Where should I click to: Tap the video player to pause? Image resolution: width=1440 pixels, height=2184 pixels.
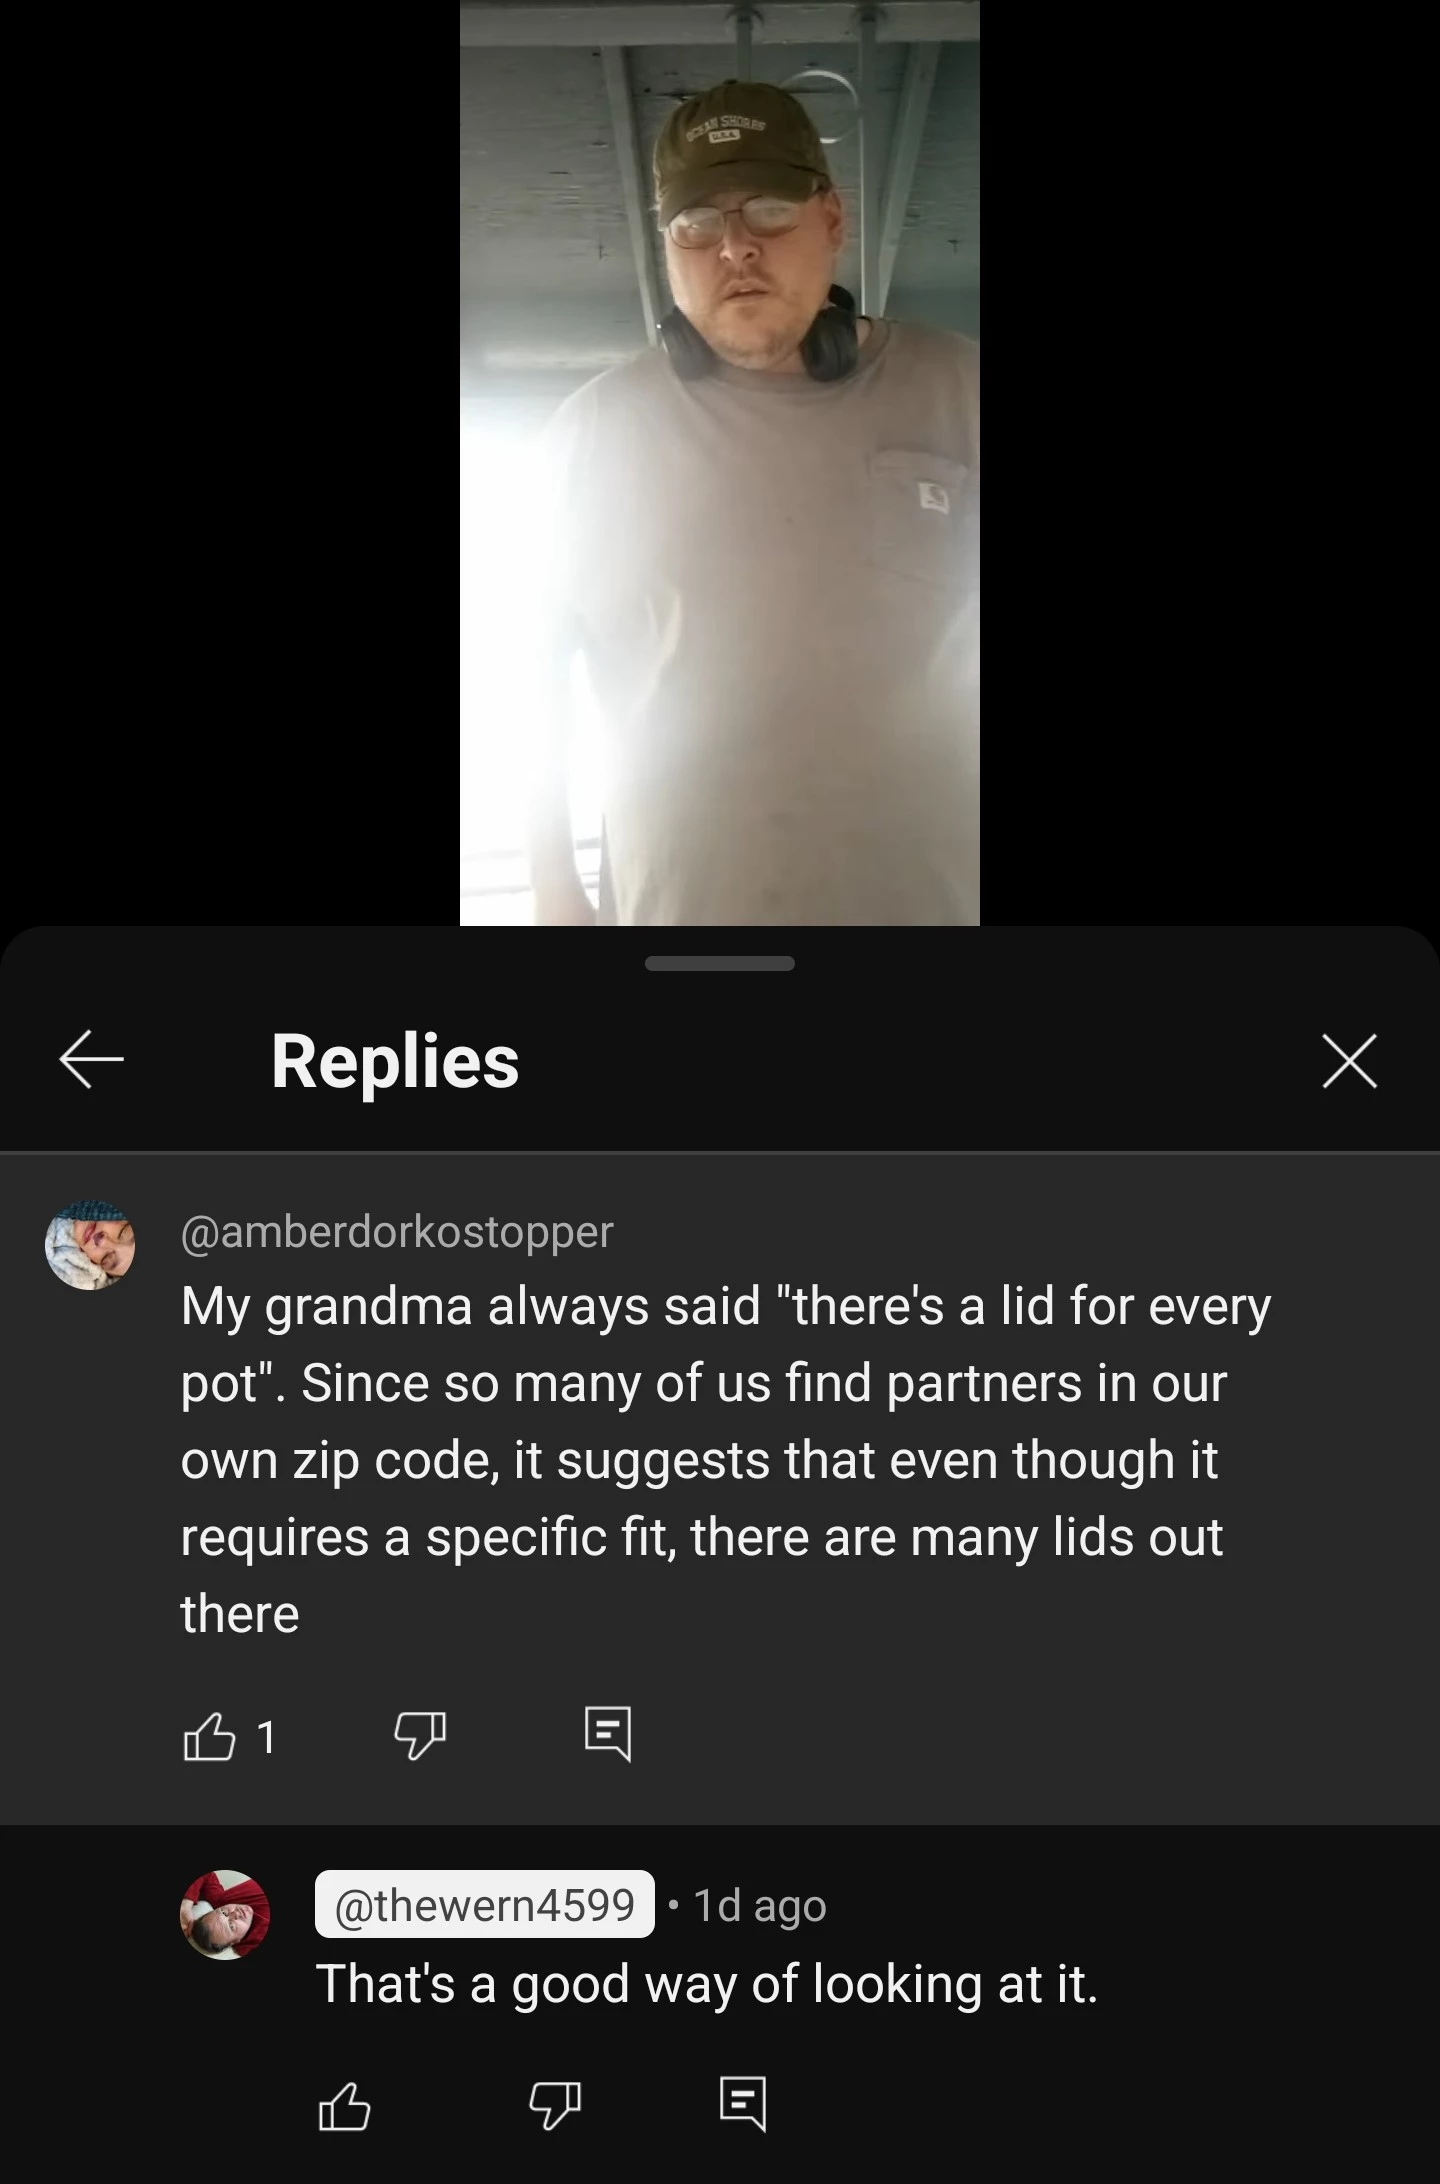720,462
